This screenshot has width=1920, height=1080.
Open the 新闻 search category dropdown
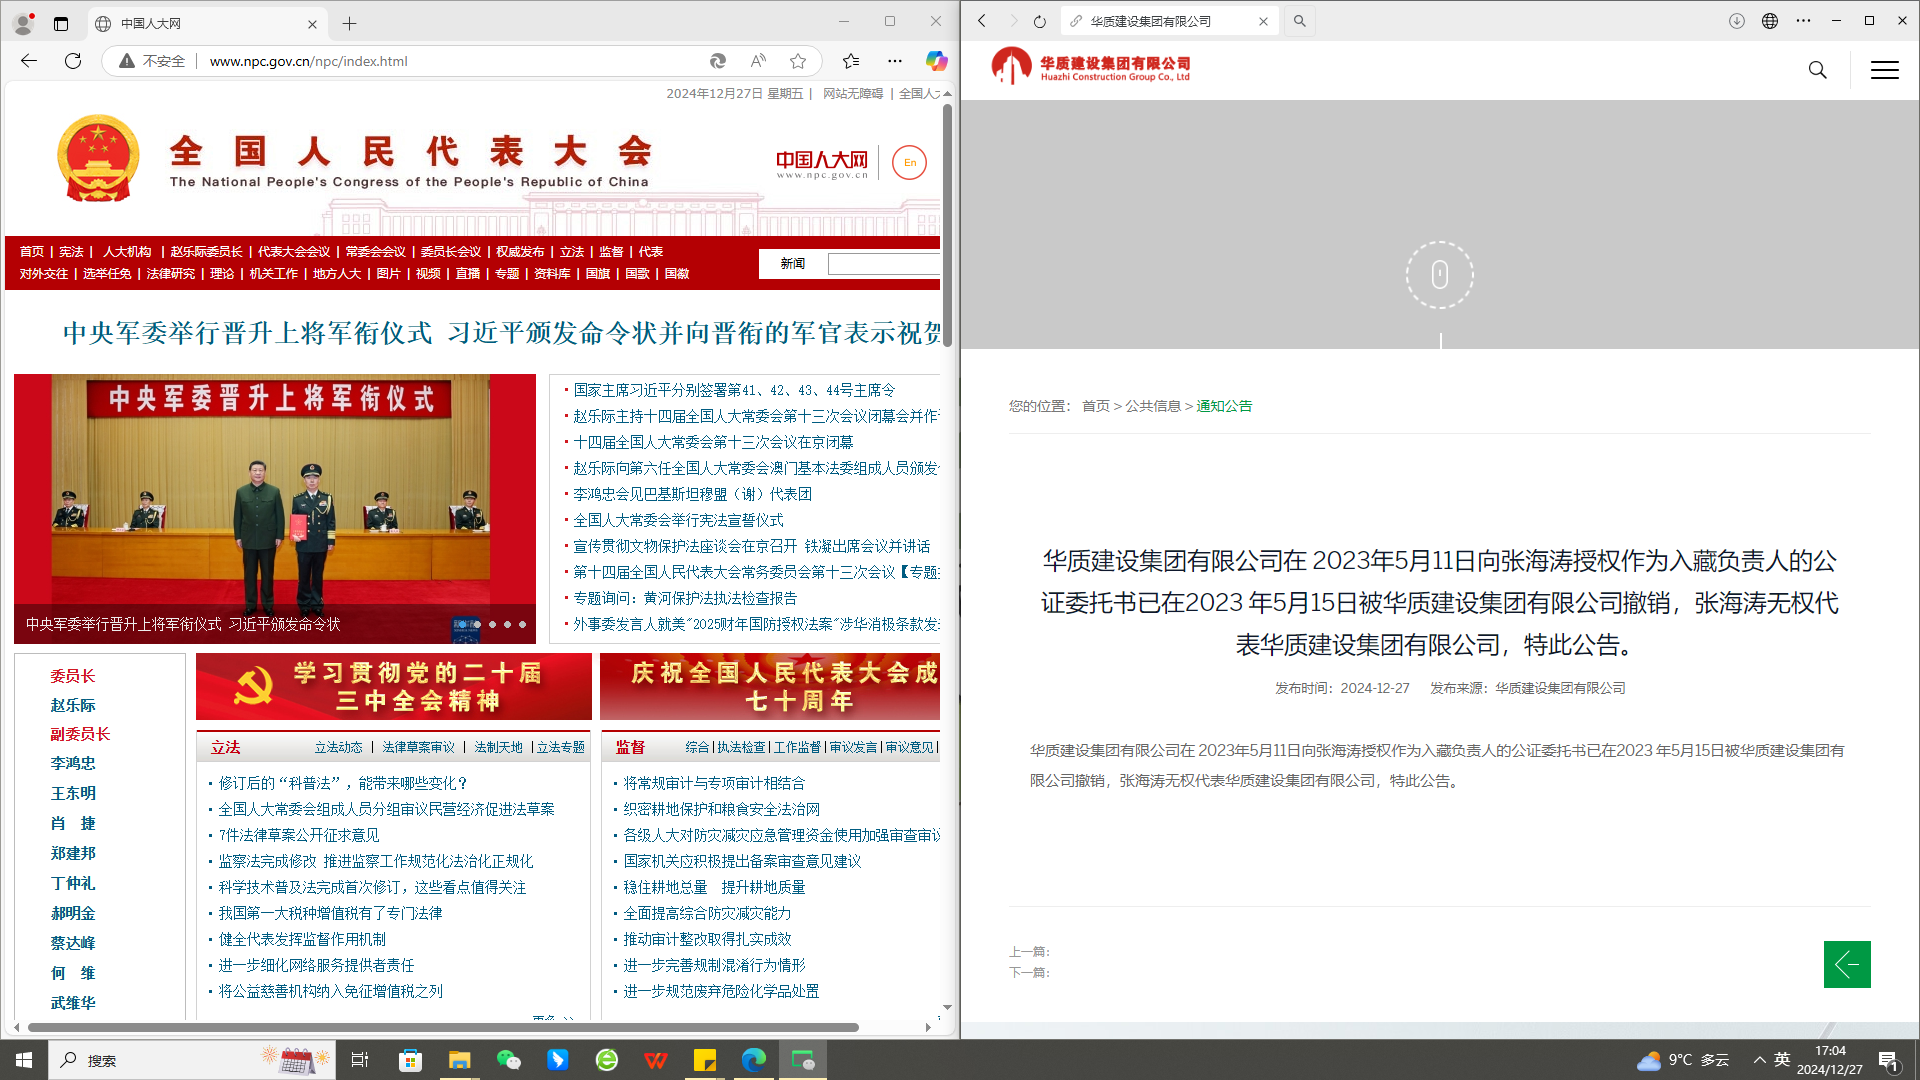791,263
